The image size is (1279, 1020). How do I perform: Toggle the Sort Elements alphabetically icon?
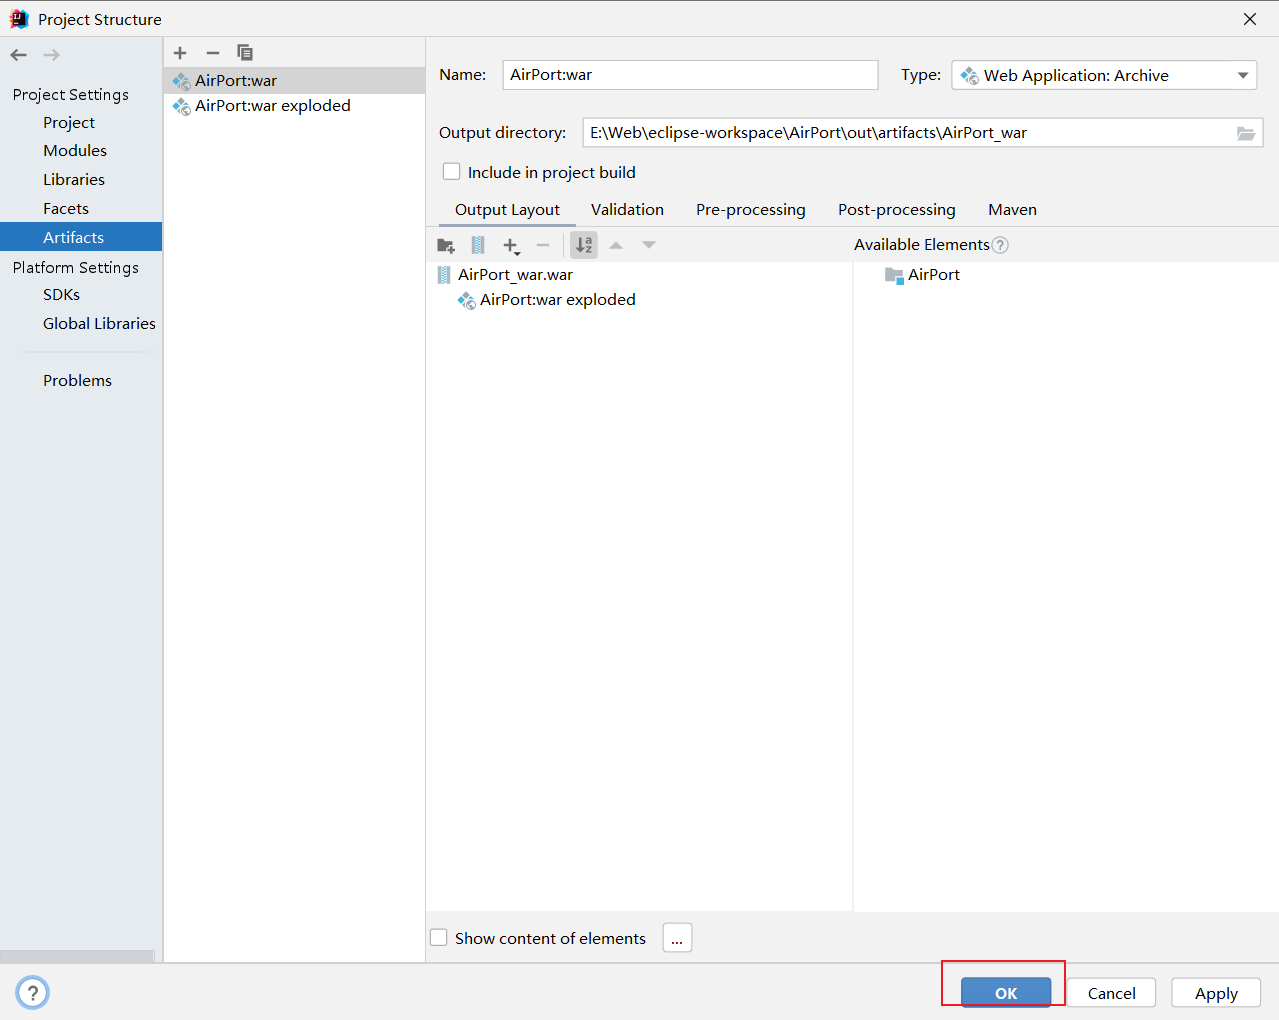click(583, 245)
